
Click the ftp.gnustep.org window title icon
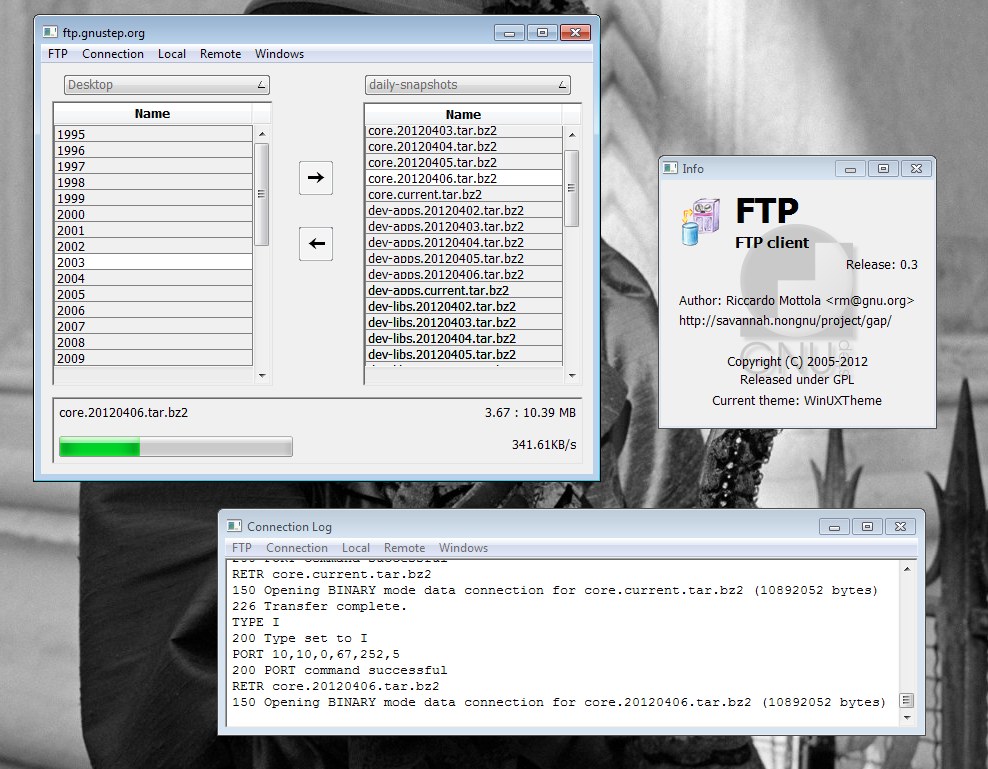50,32
